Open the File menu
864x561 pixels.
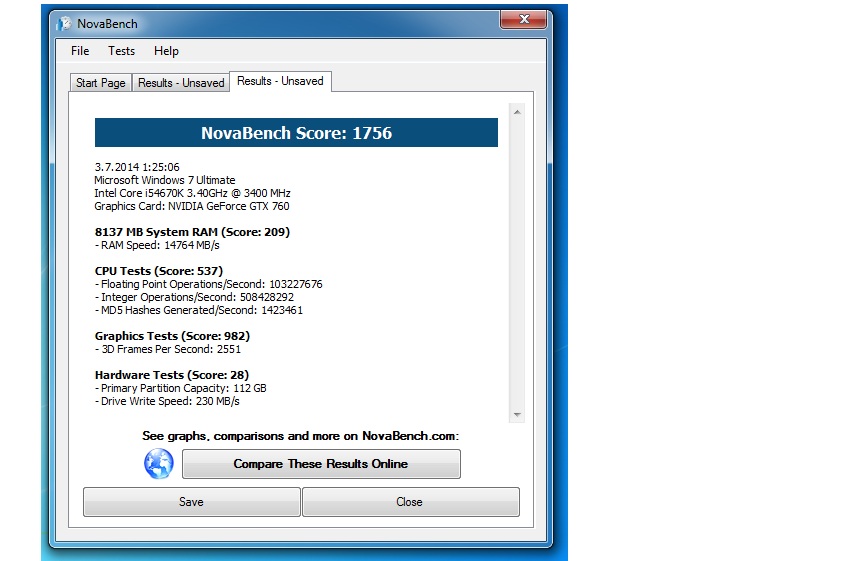pos(80,51)
